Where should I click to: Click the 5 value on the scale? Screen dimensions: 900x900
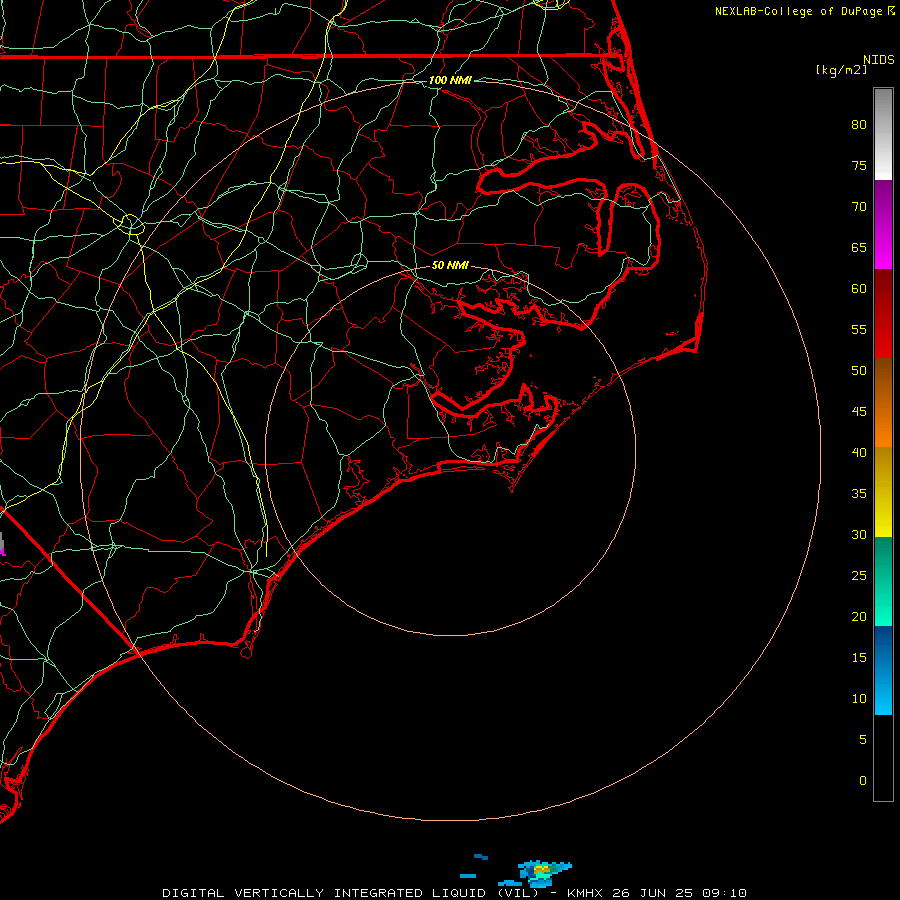click(863, 739)
